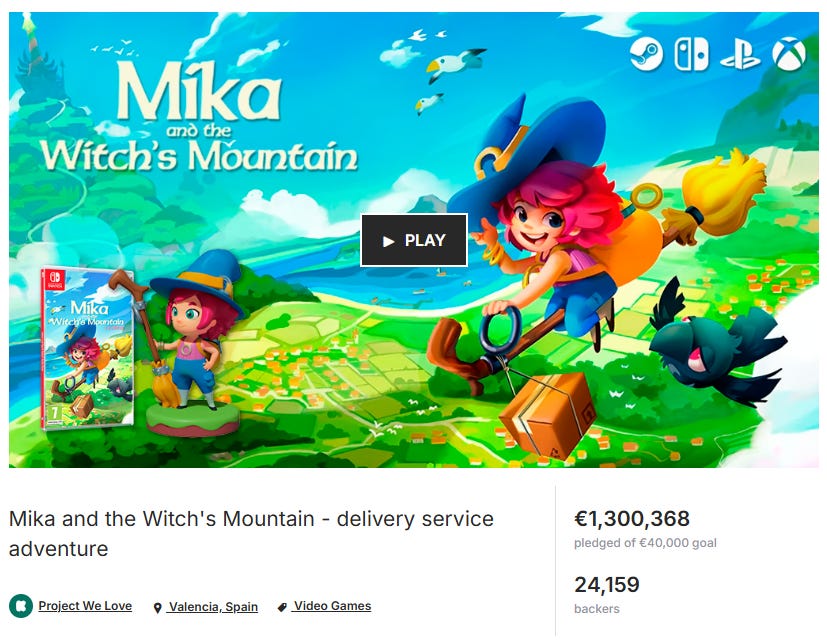Screen dimensions: 827x643
Task: Open the Video Games category link
Action: (332, 606)
